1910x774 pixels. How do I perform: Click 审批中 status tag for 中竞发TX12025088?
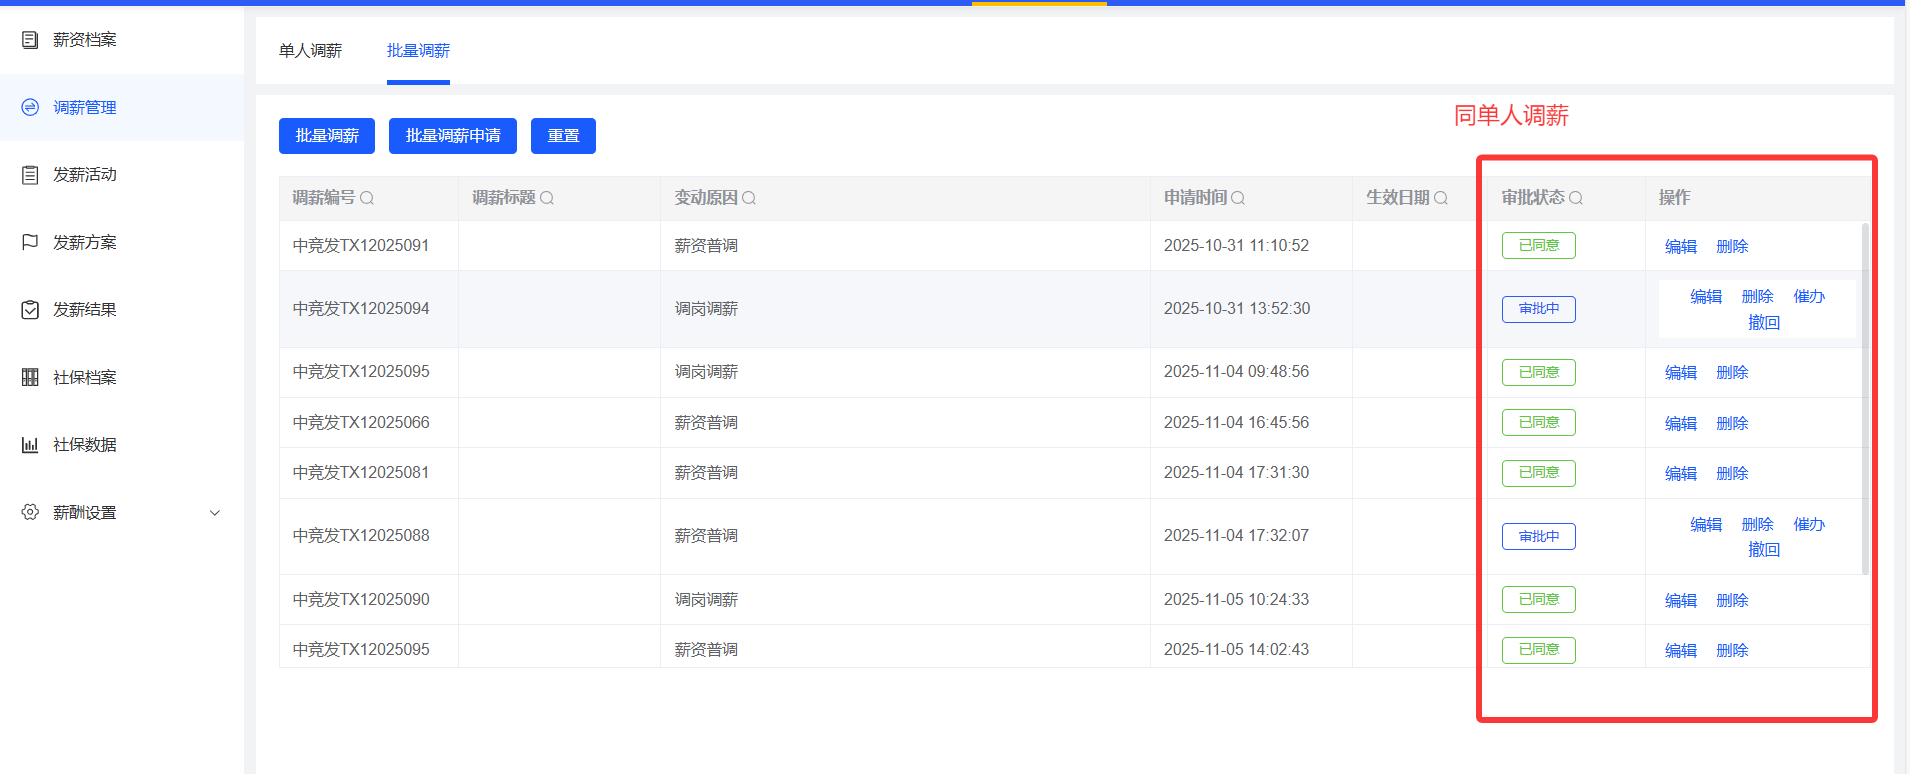click(1538, 537)
